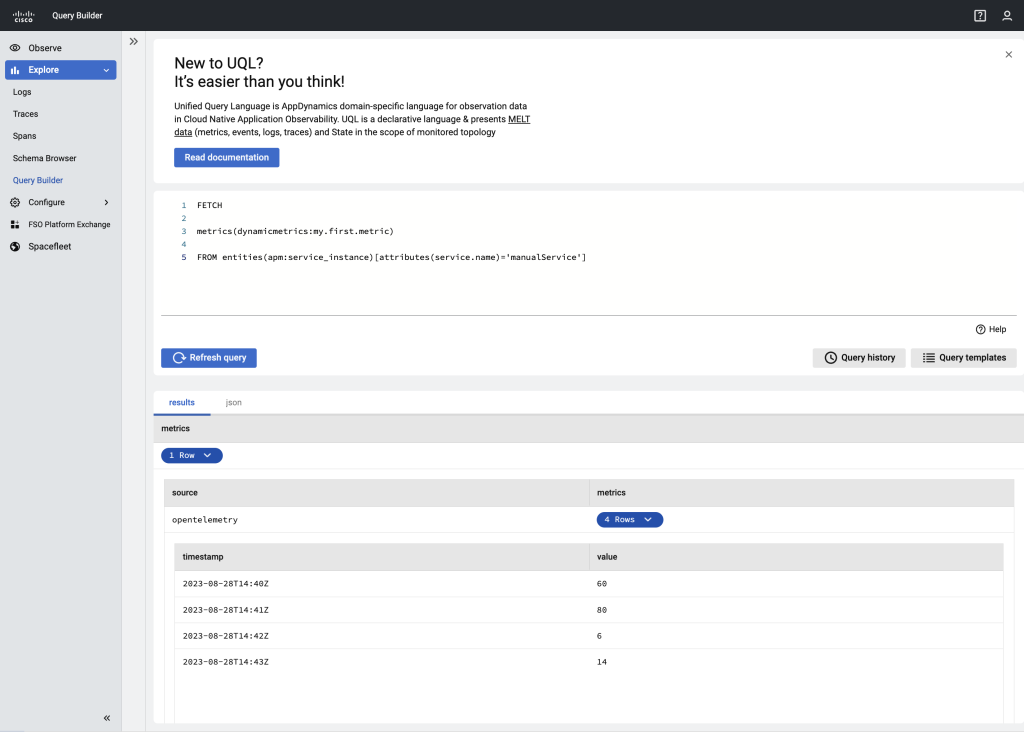1024x732 pixels.
Task: Collapse the navigation sidebar
Action: coord(106,718)
